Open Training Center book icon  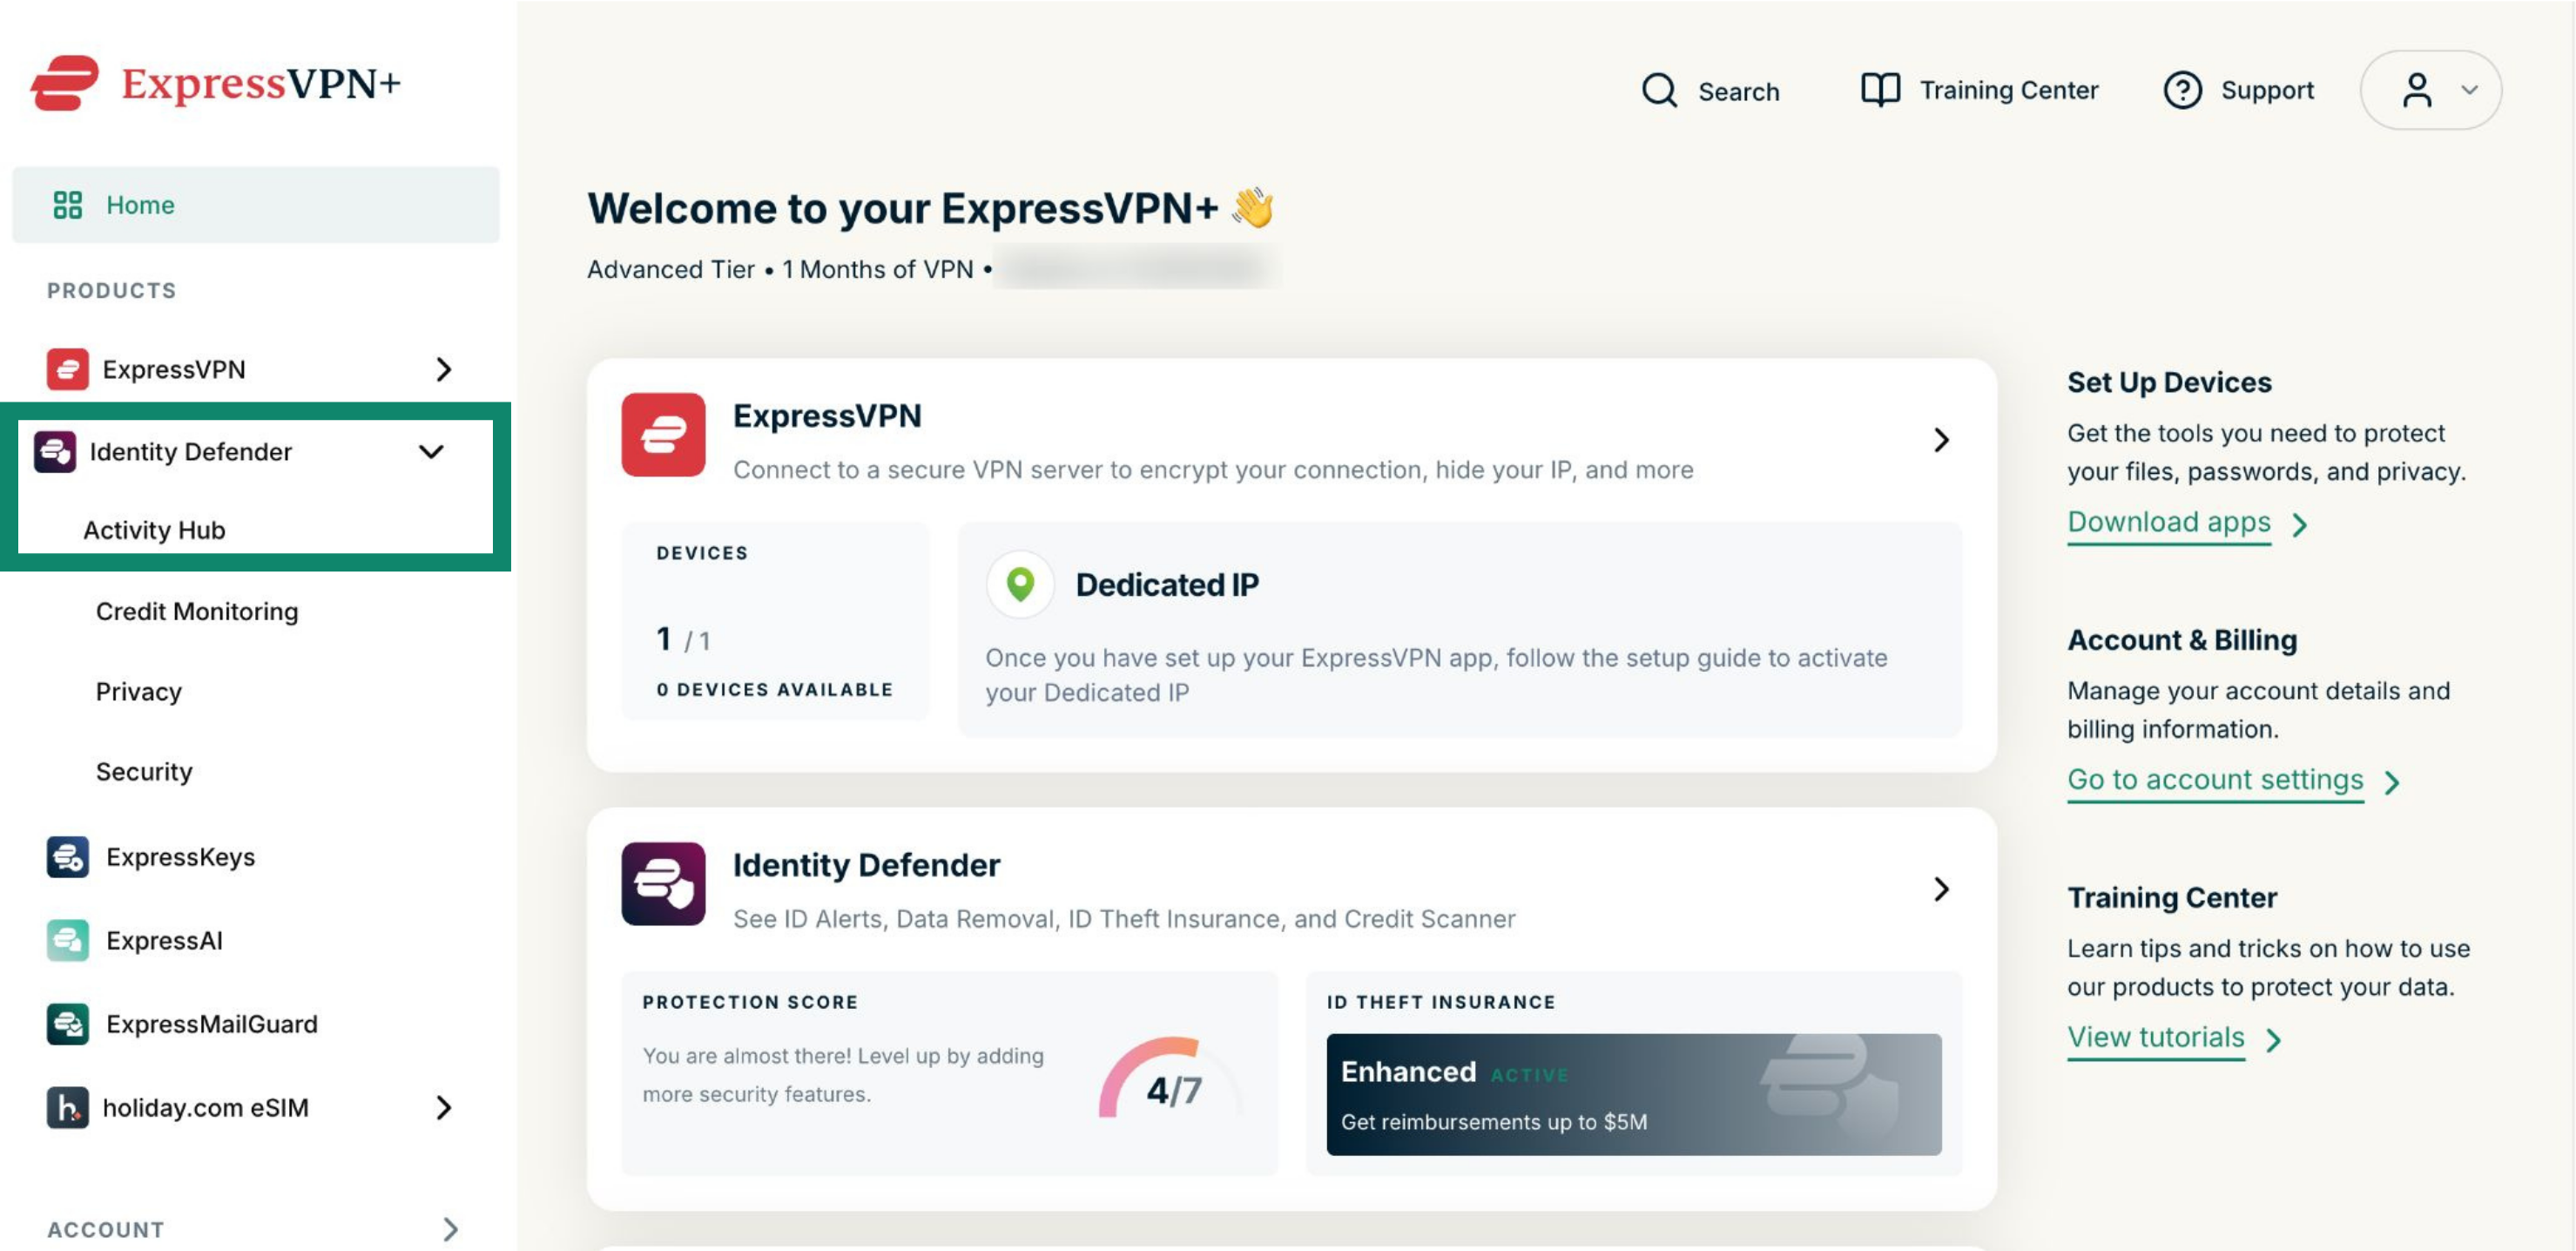point(1880,90)
